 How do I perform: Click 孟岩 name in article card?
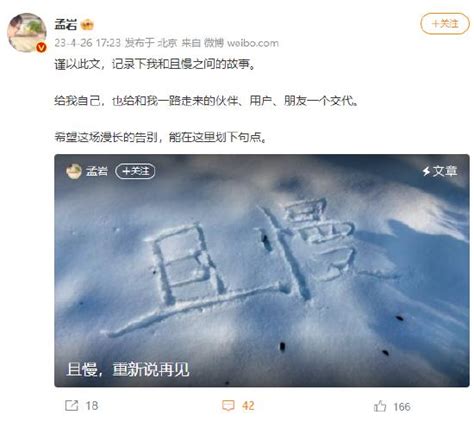97,171
